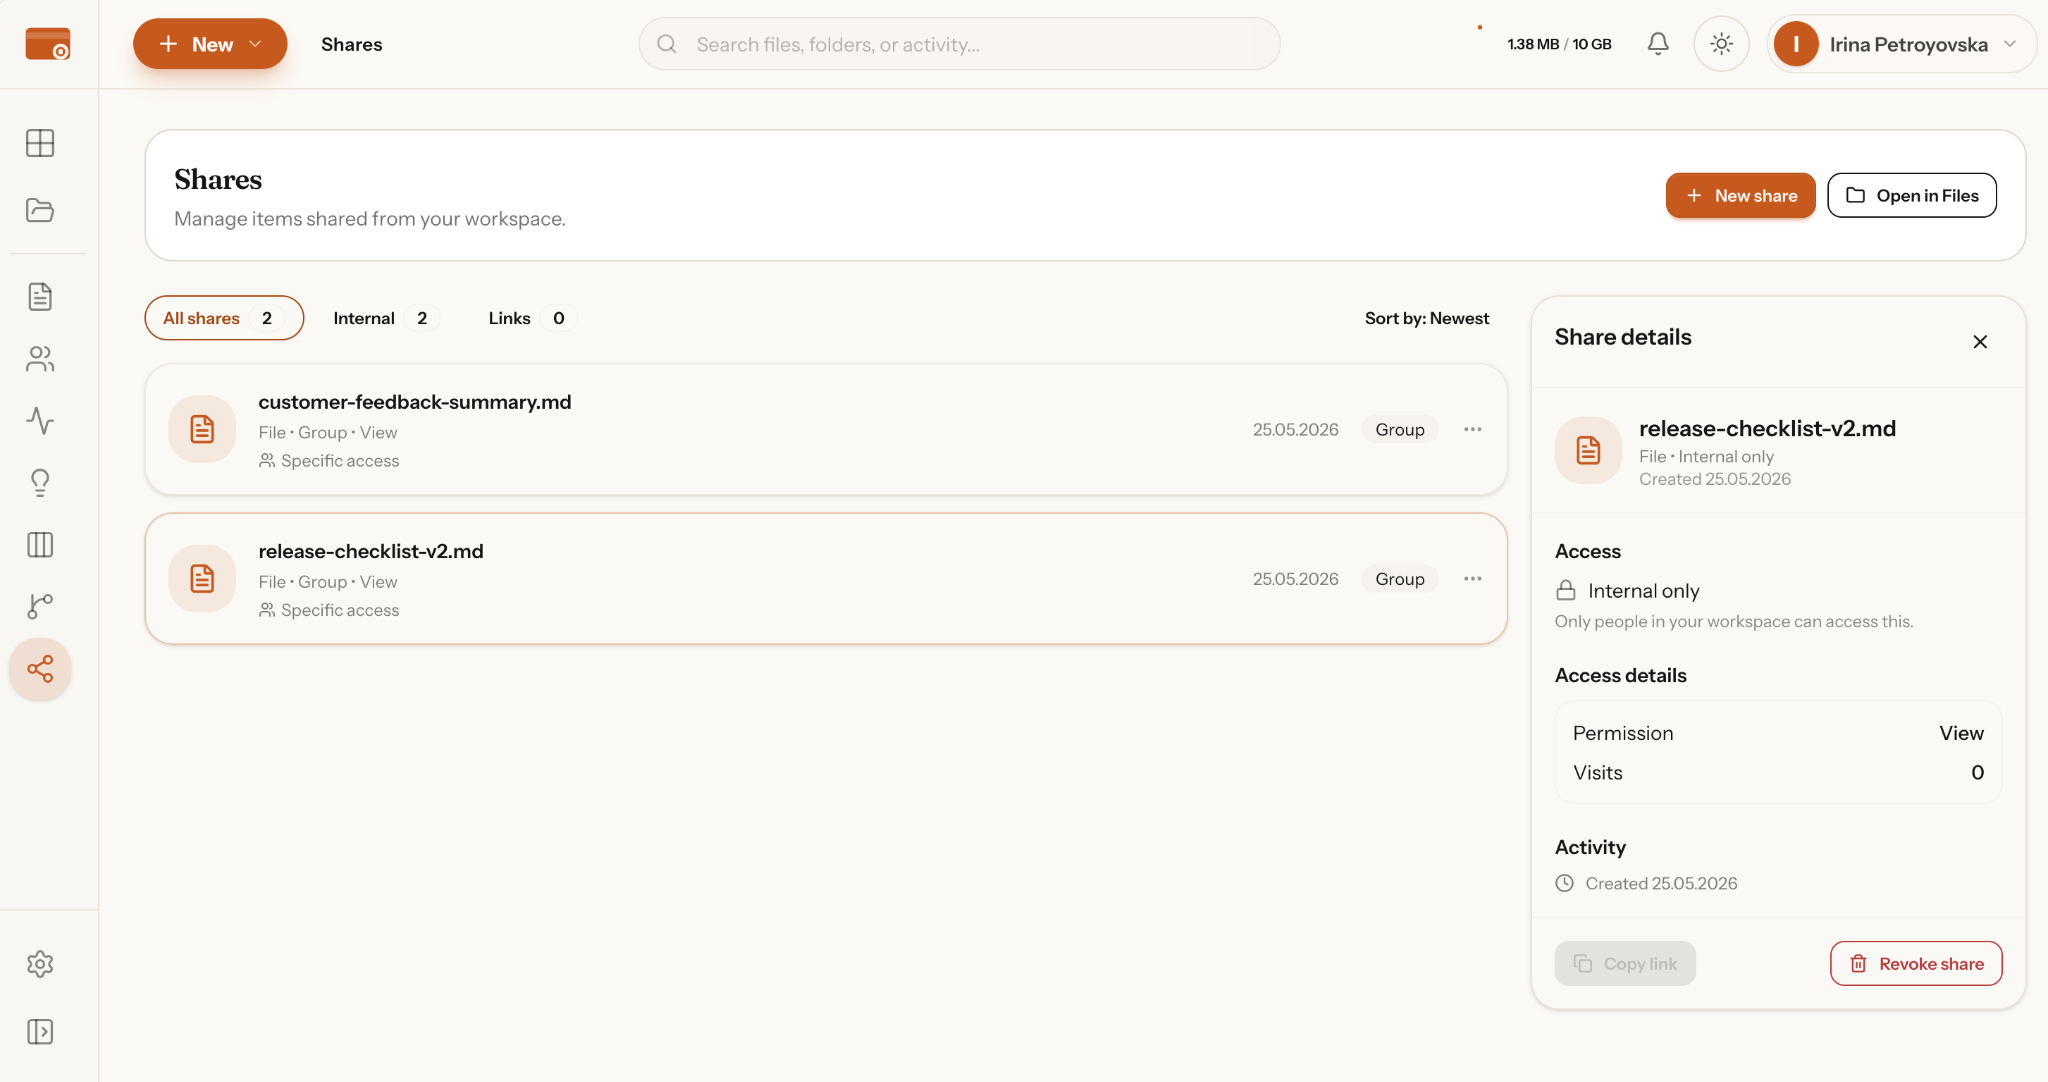The image size is (2048, 1082).
Task: Open the columns board icon in sidebar
Action: pos(40,545)
